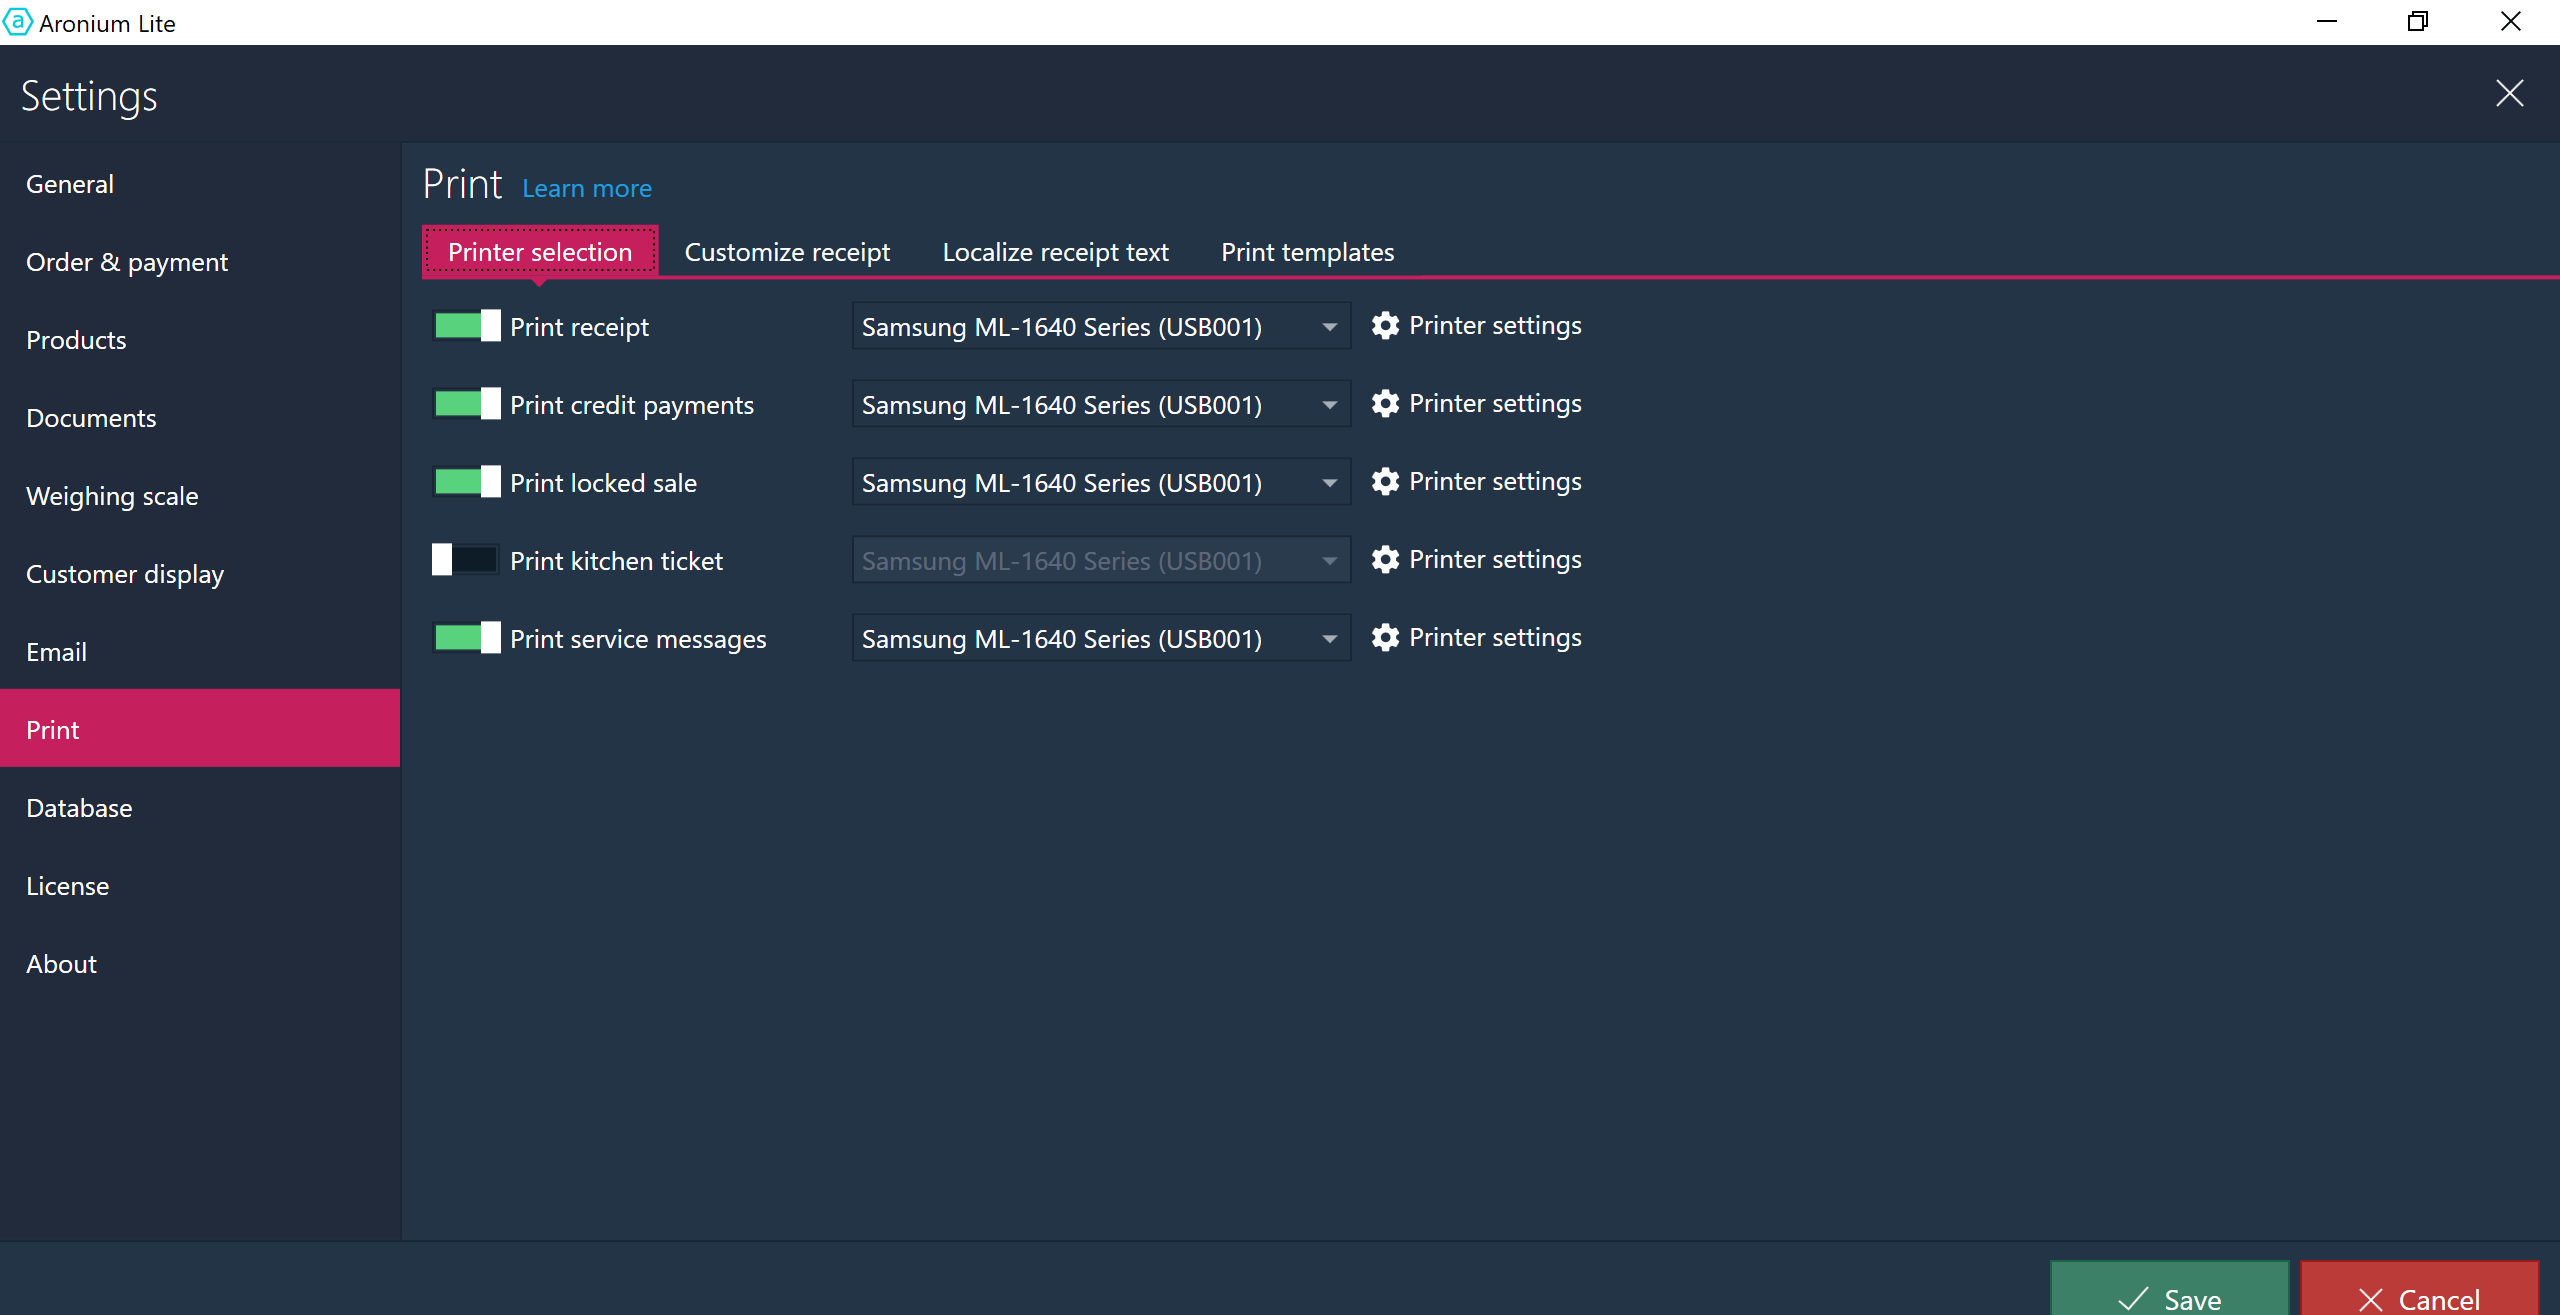Open the Print templates tab
Screen dimensions: 2560x1315
point(1307,252)
